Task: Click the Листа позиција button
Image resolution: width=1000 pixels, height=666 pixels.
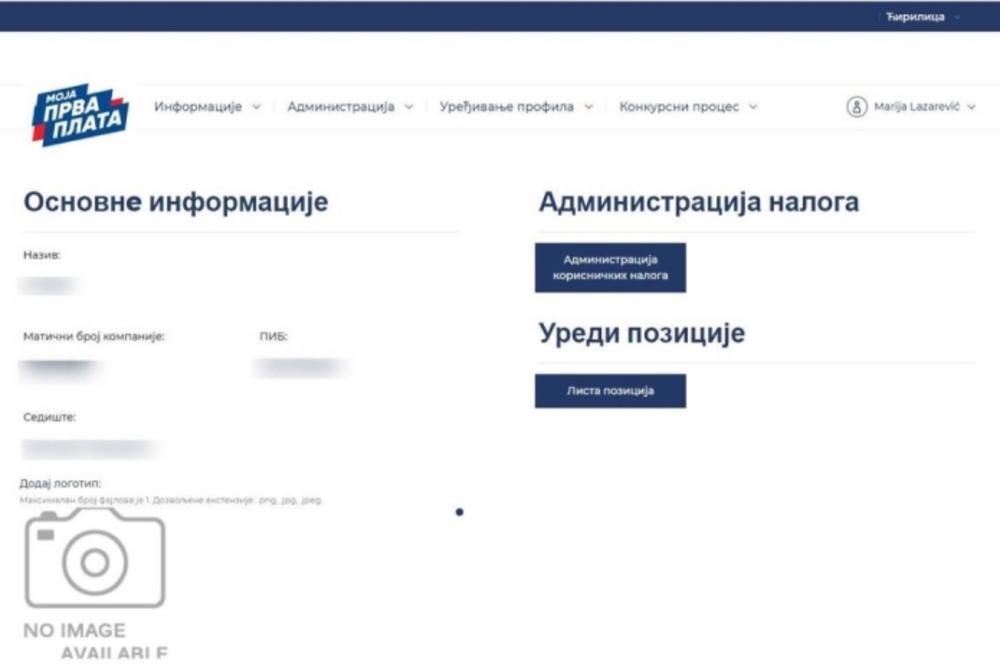Action: (x=611, y=390)
